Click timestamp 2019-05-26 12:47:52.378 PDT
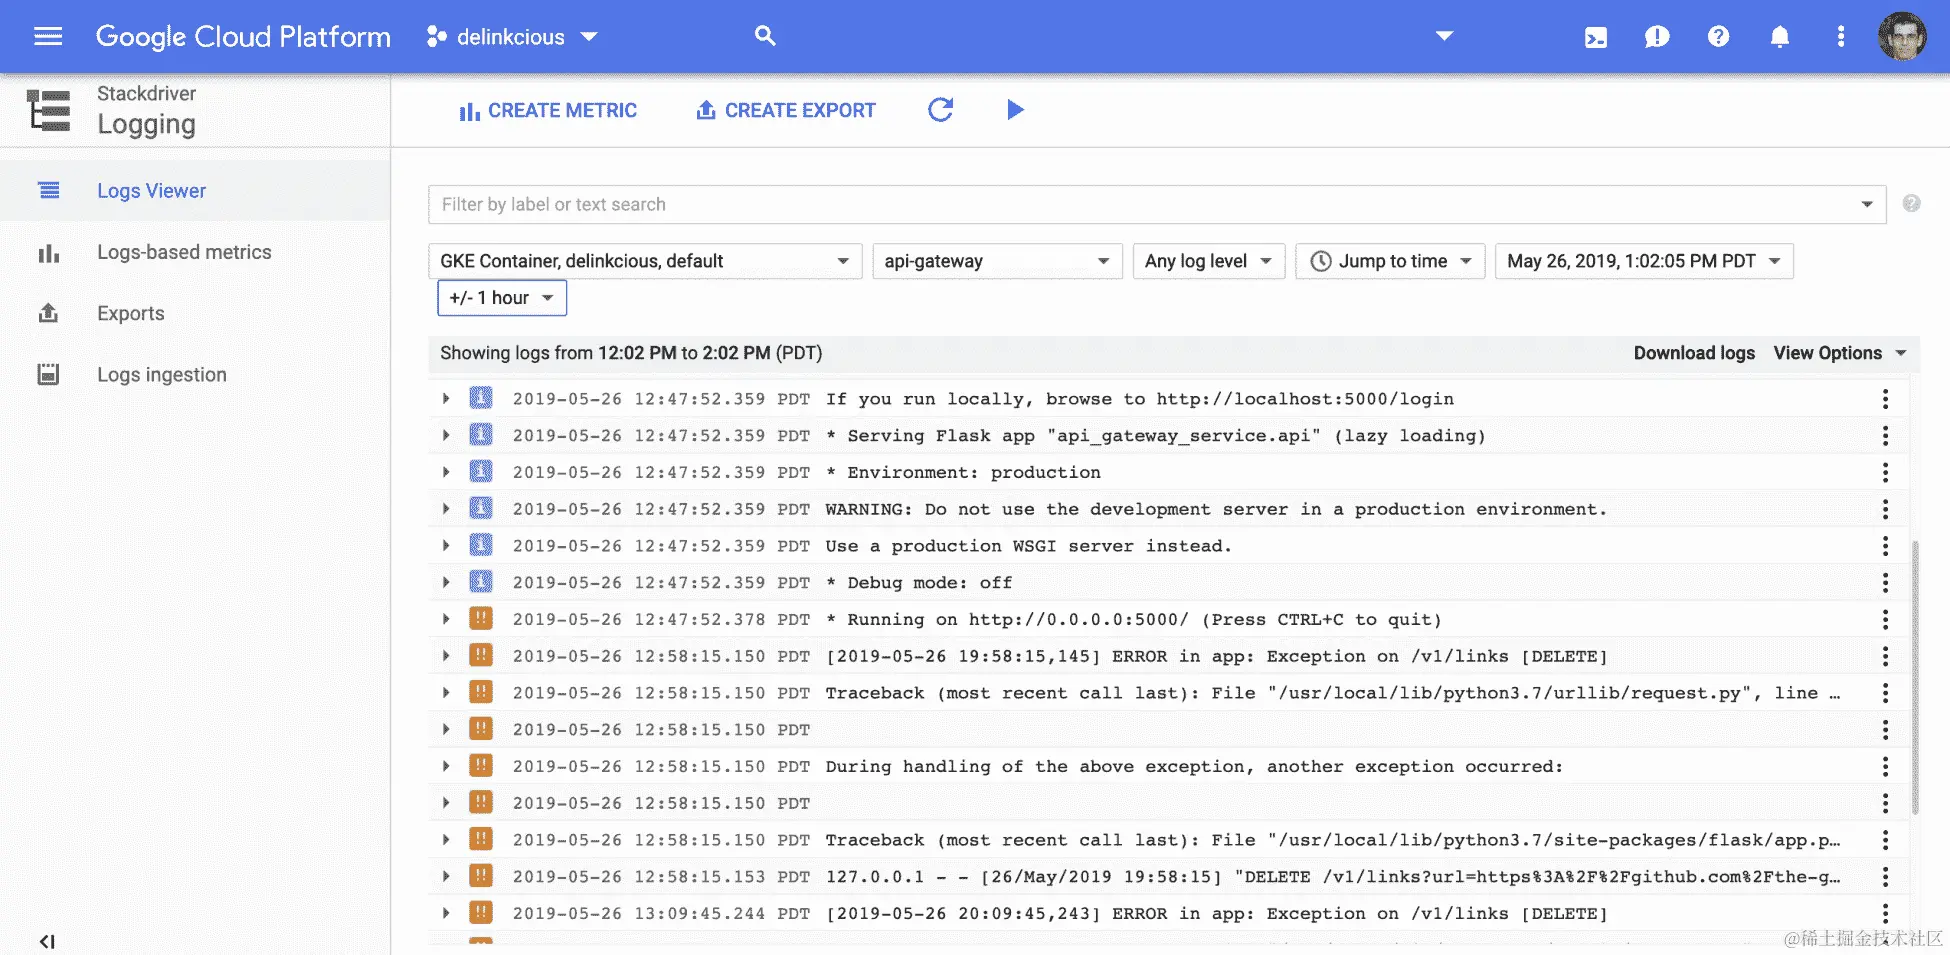 point(661,619)
